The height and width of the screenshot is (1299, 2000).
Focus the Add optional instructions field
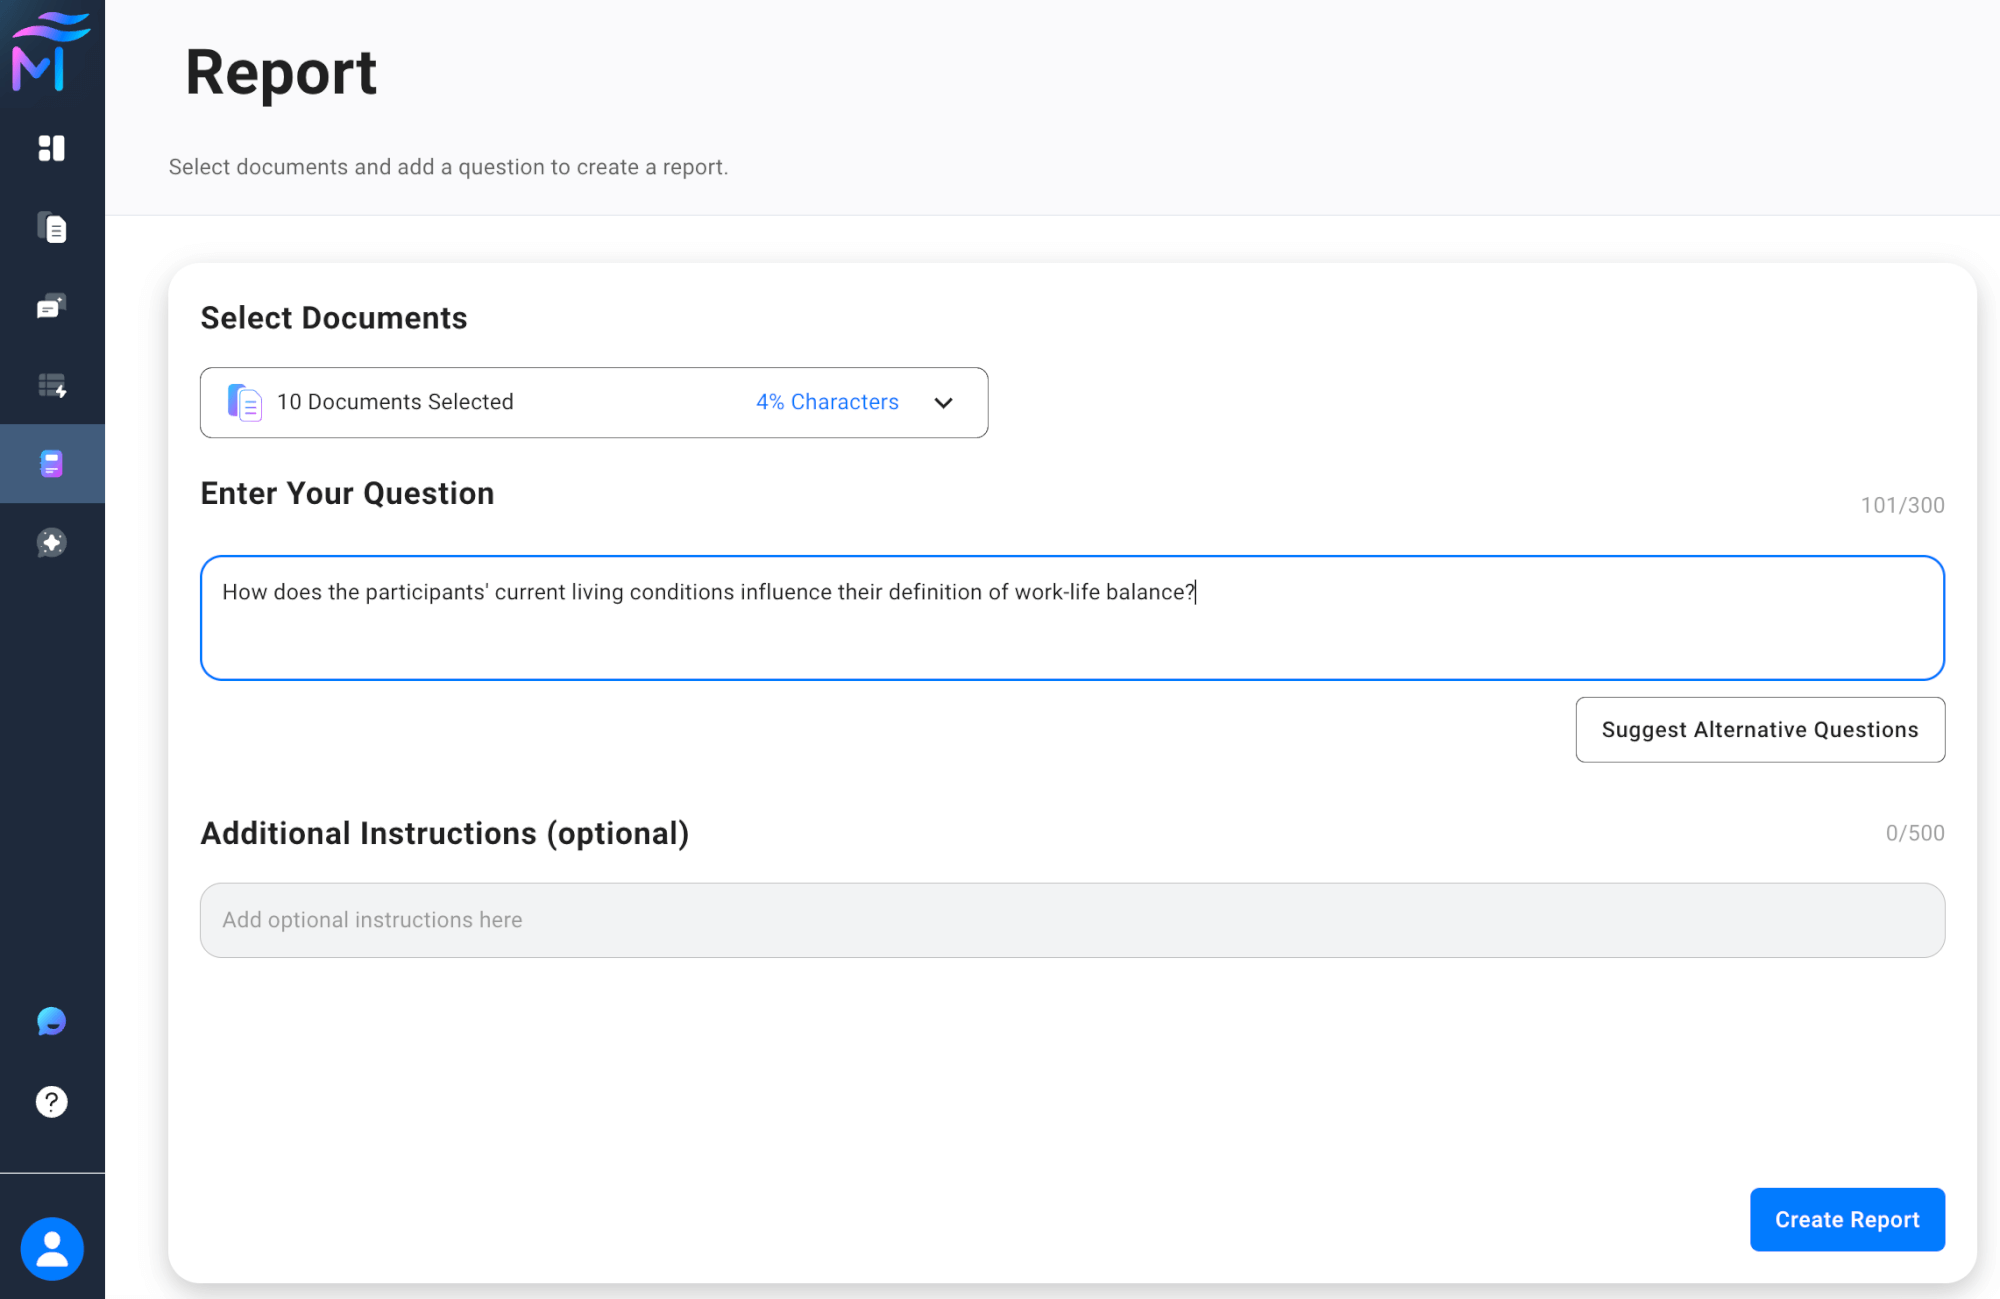click(1070, 920)
